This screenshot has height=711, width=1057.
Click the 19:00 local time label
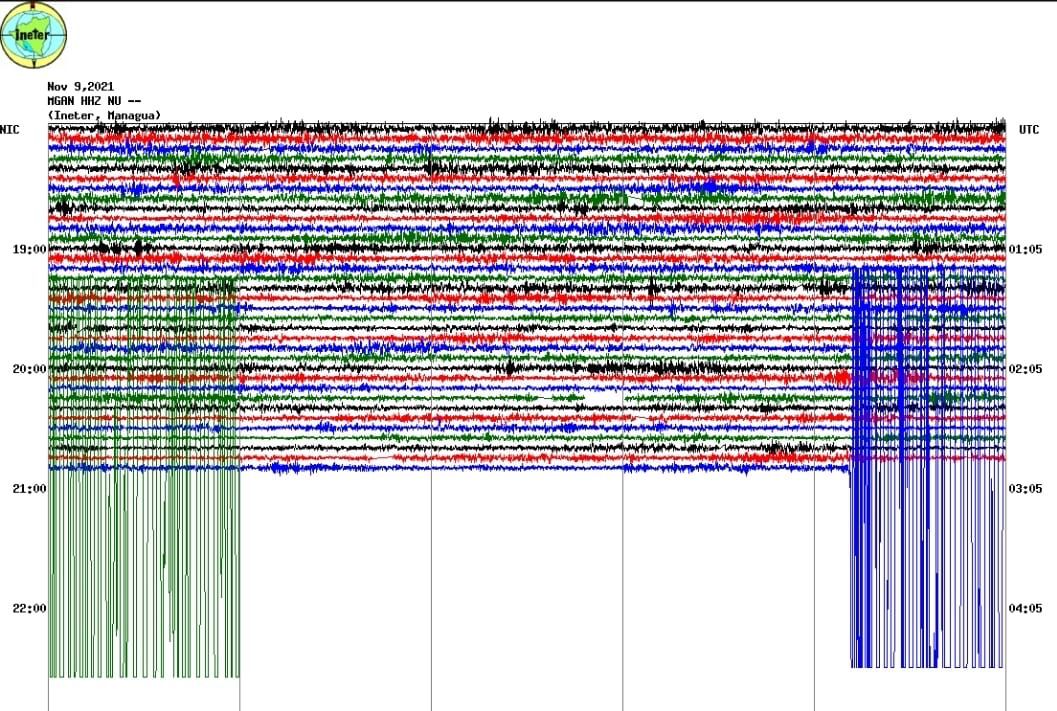[x=30, y=249]
